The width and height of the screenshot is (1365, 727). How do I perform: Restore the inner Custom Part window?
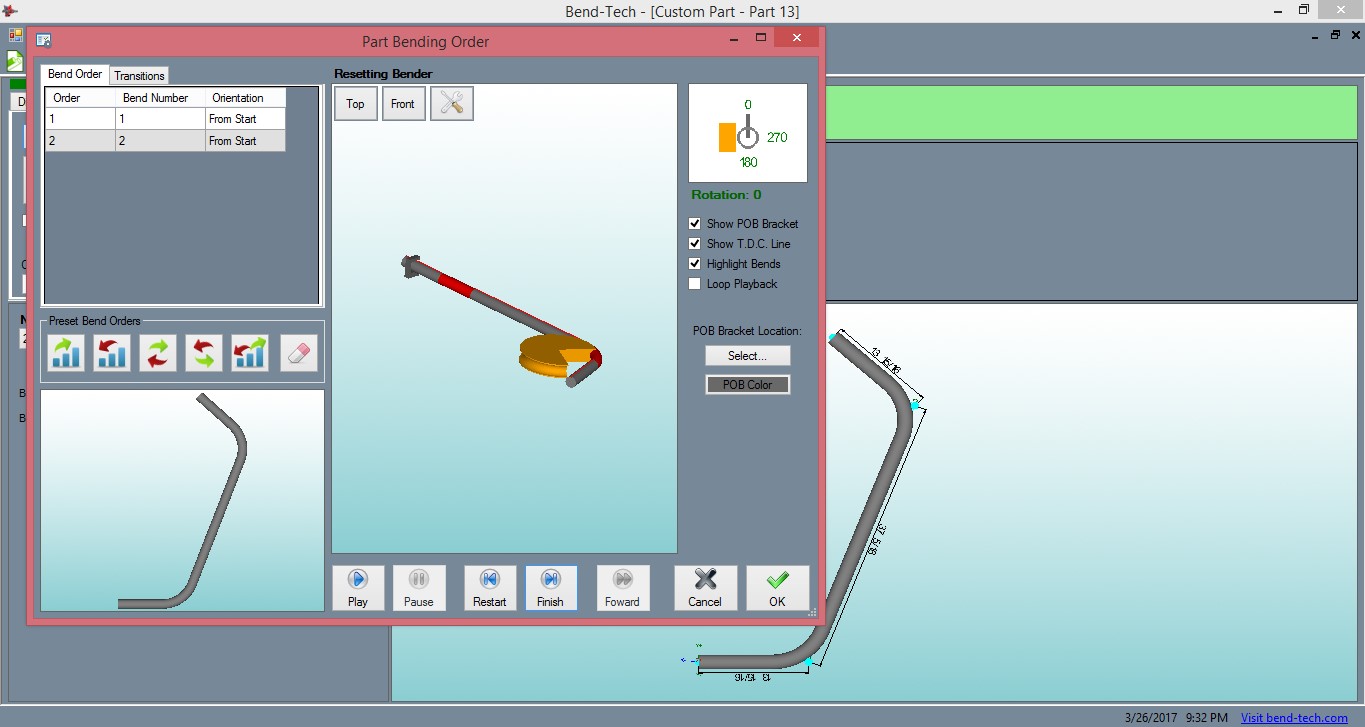[1335, 35]
